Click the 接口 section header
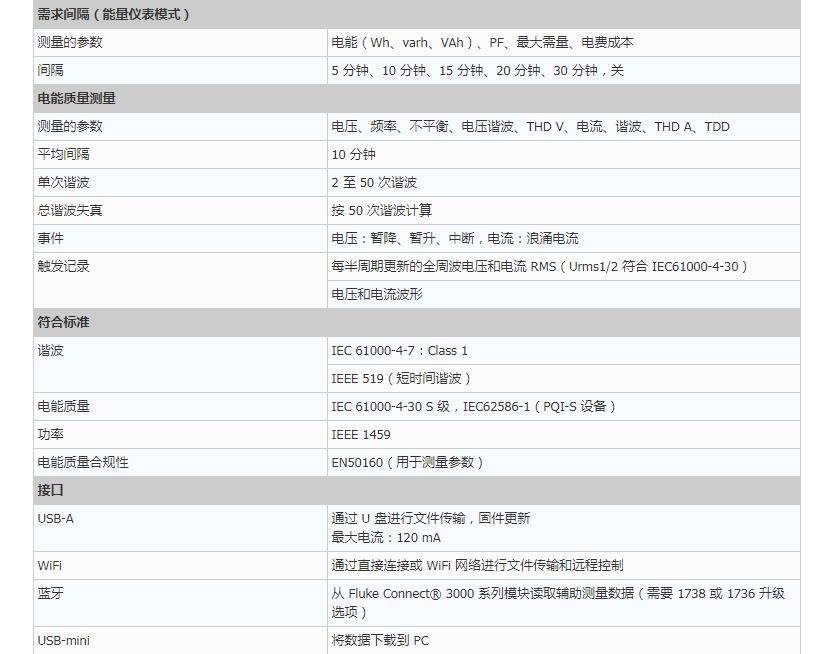The width and height of the screenshot is (832, 654). (51, 491)
